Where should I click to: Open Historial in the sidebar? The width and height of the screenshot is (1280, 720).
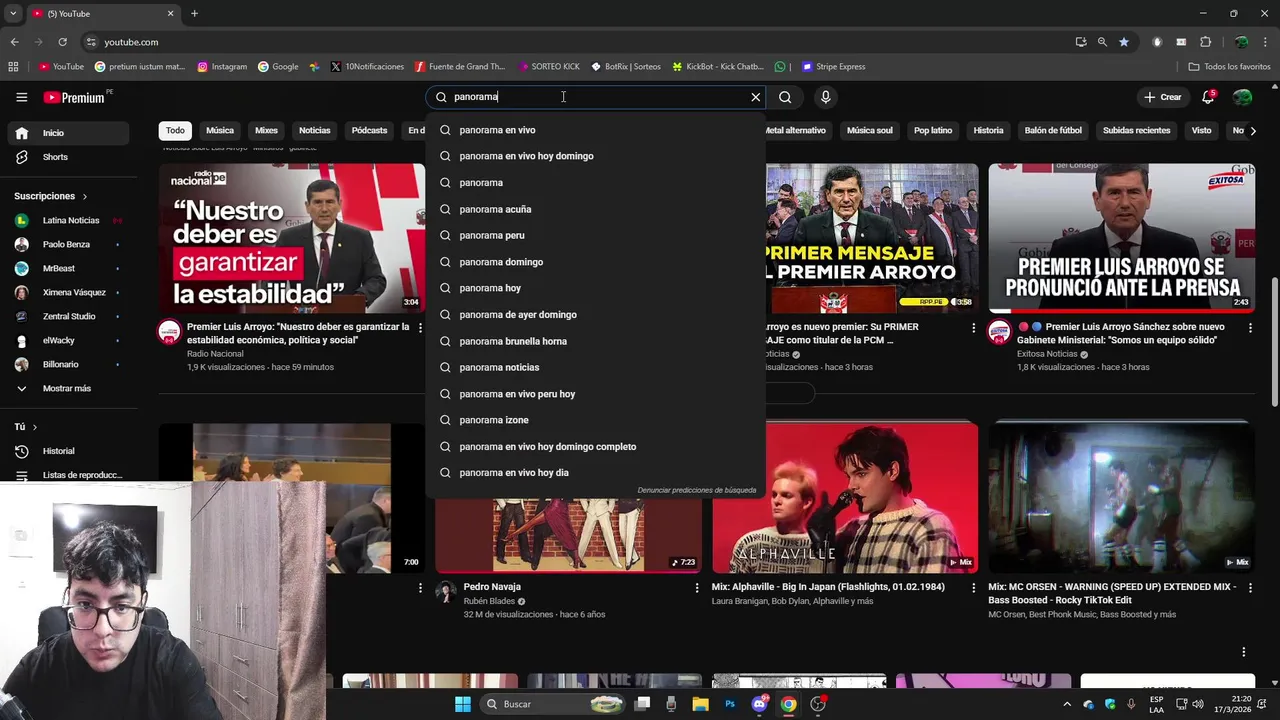68,451
